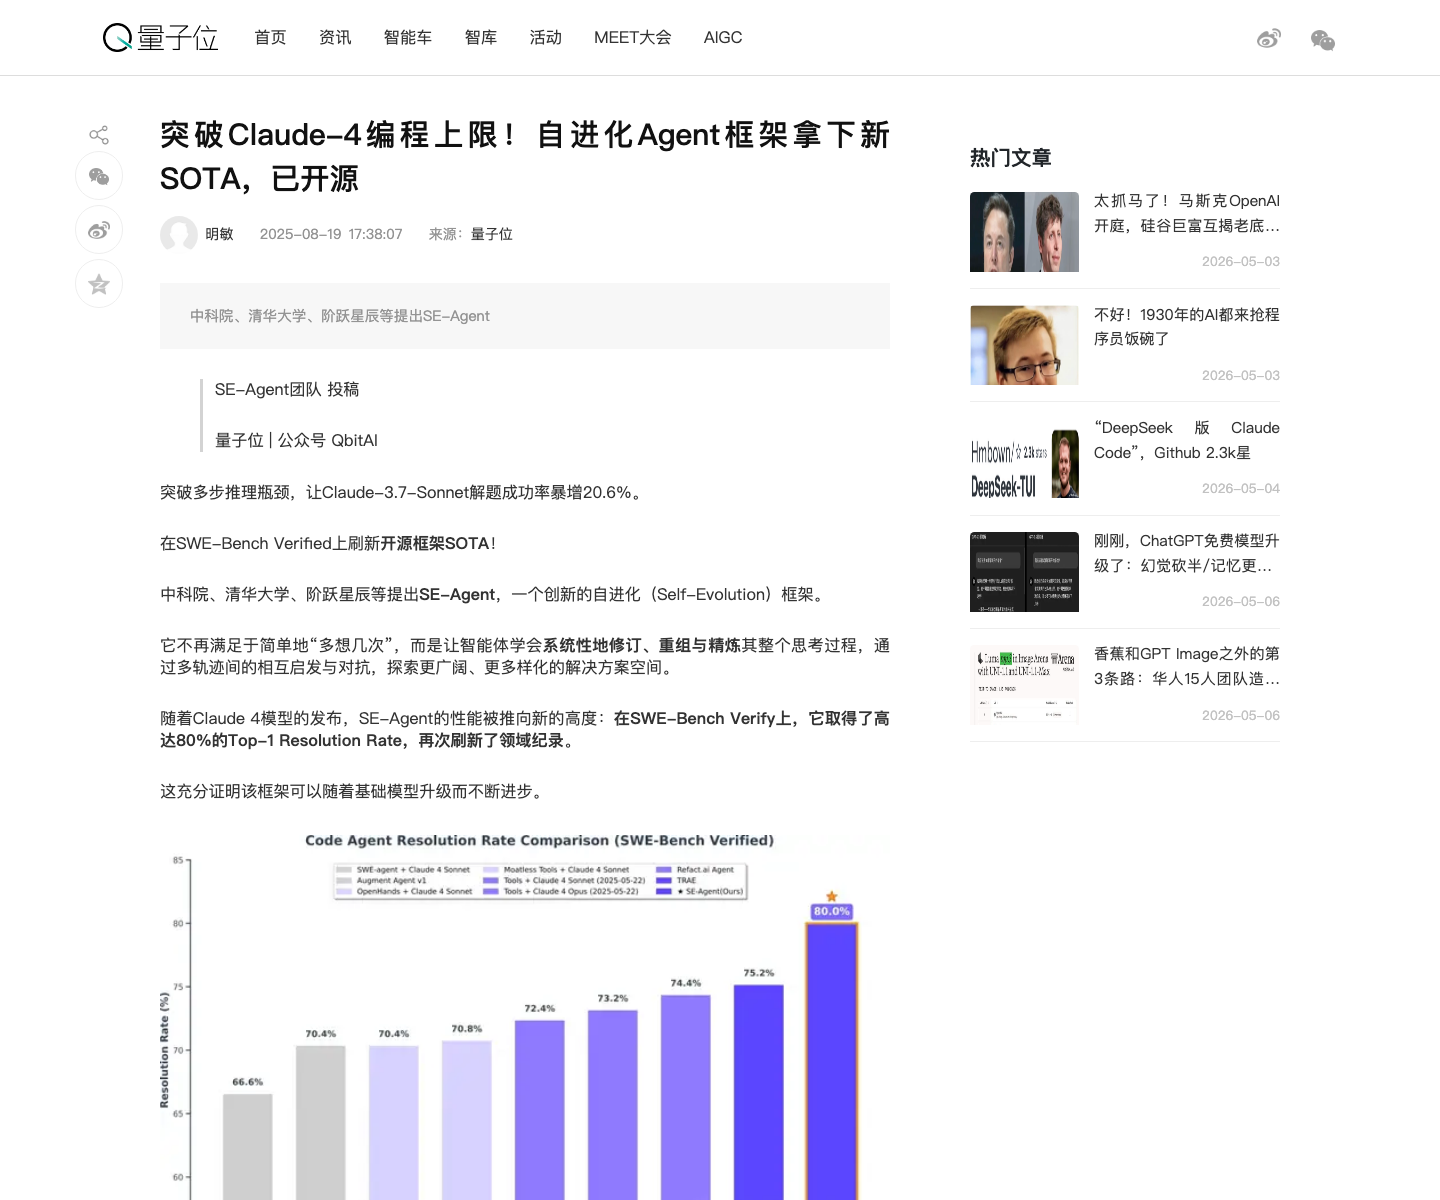
Task: Open the 智能车 nav item
Action: pyautogui.click(x=408, y=37)
